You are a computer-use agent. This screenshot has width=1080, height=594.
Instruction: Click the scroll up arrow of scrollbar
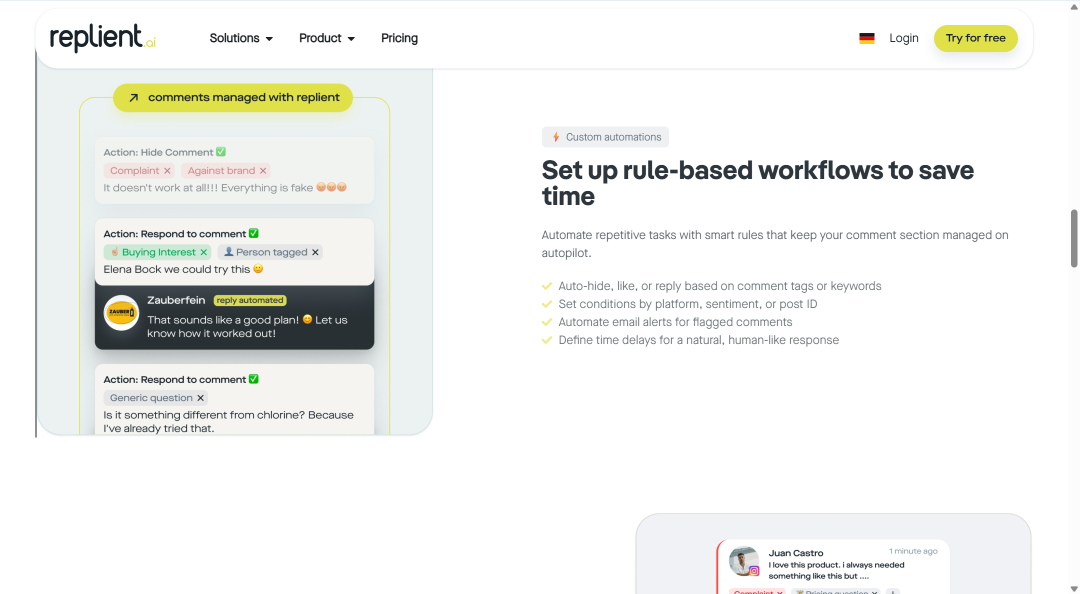pyautogui.click(x=1074, y=5)
